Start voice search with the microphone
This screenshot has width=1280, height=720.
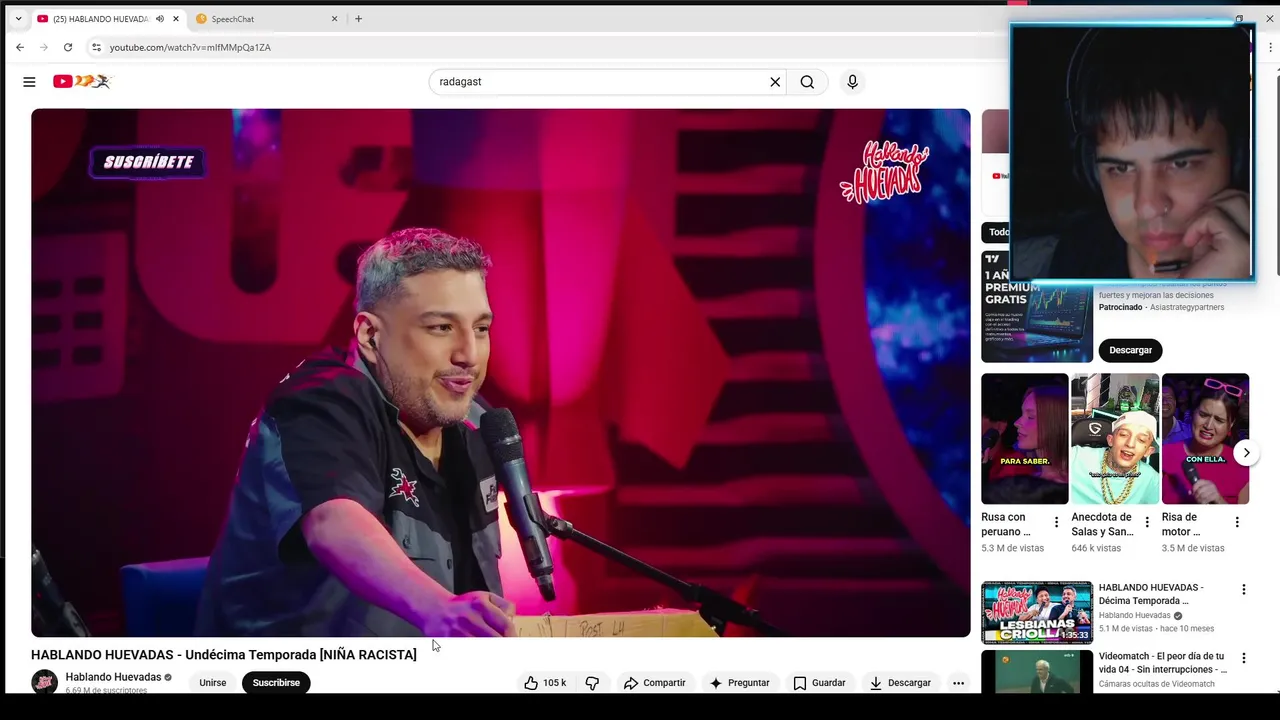[x=852, y=82]
